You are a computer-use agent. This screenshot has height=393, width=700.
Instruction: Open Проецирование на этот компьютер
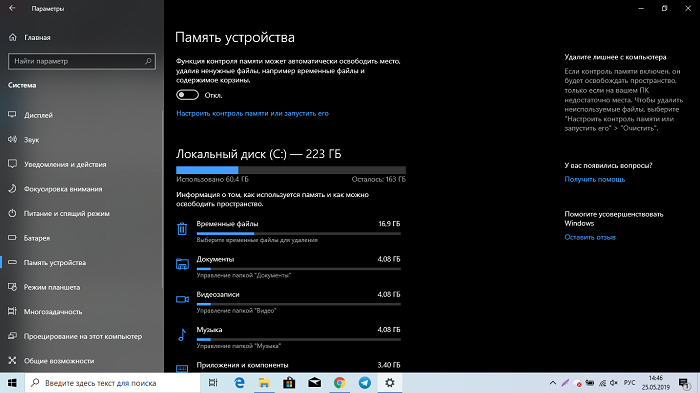[82, 336]
